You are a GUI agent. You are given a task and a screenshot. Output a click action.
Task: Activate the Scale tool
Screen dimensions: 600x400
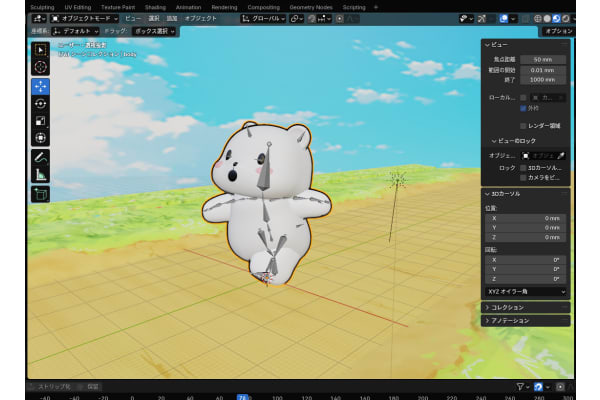[41, 120]
